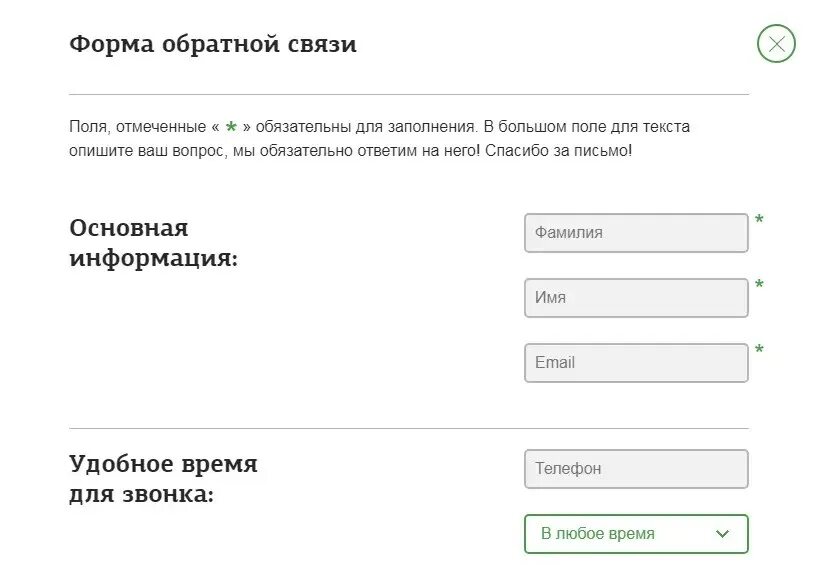821x578 pixels.
Task: Click the «Форма обратной связи» title
Action: (213, 44)
